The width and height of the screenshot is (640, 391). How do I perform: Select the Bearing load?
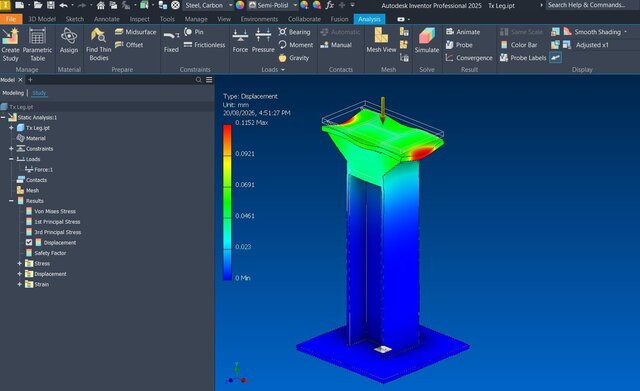tap(294, 32)
